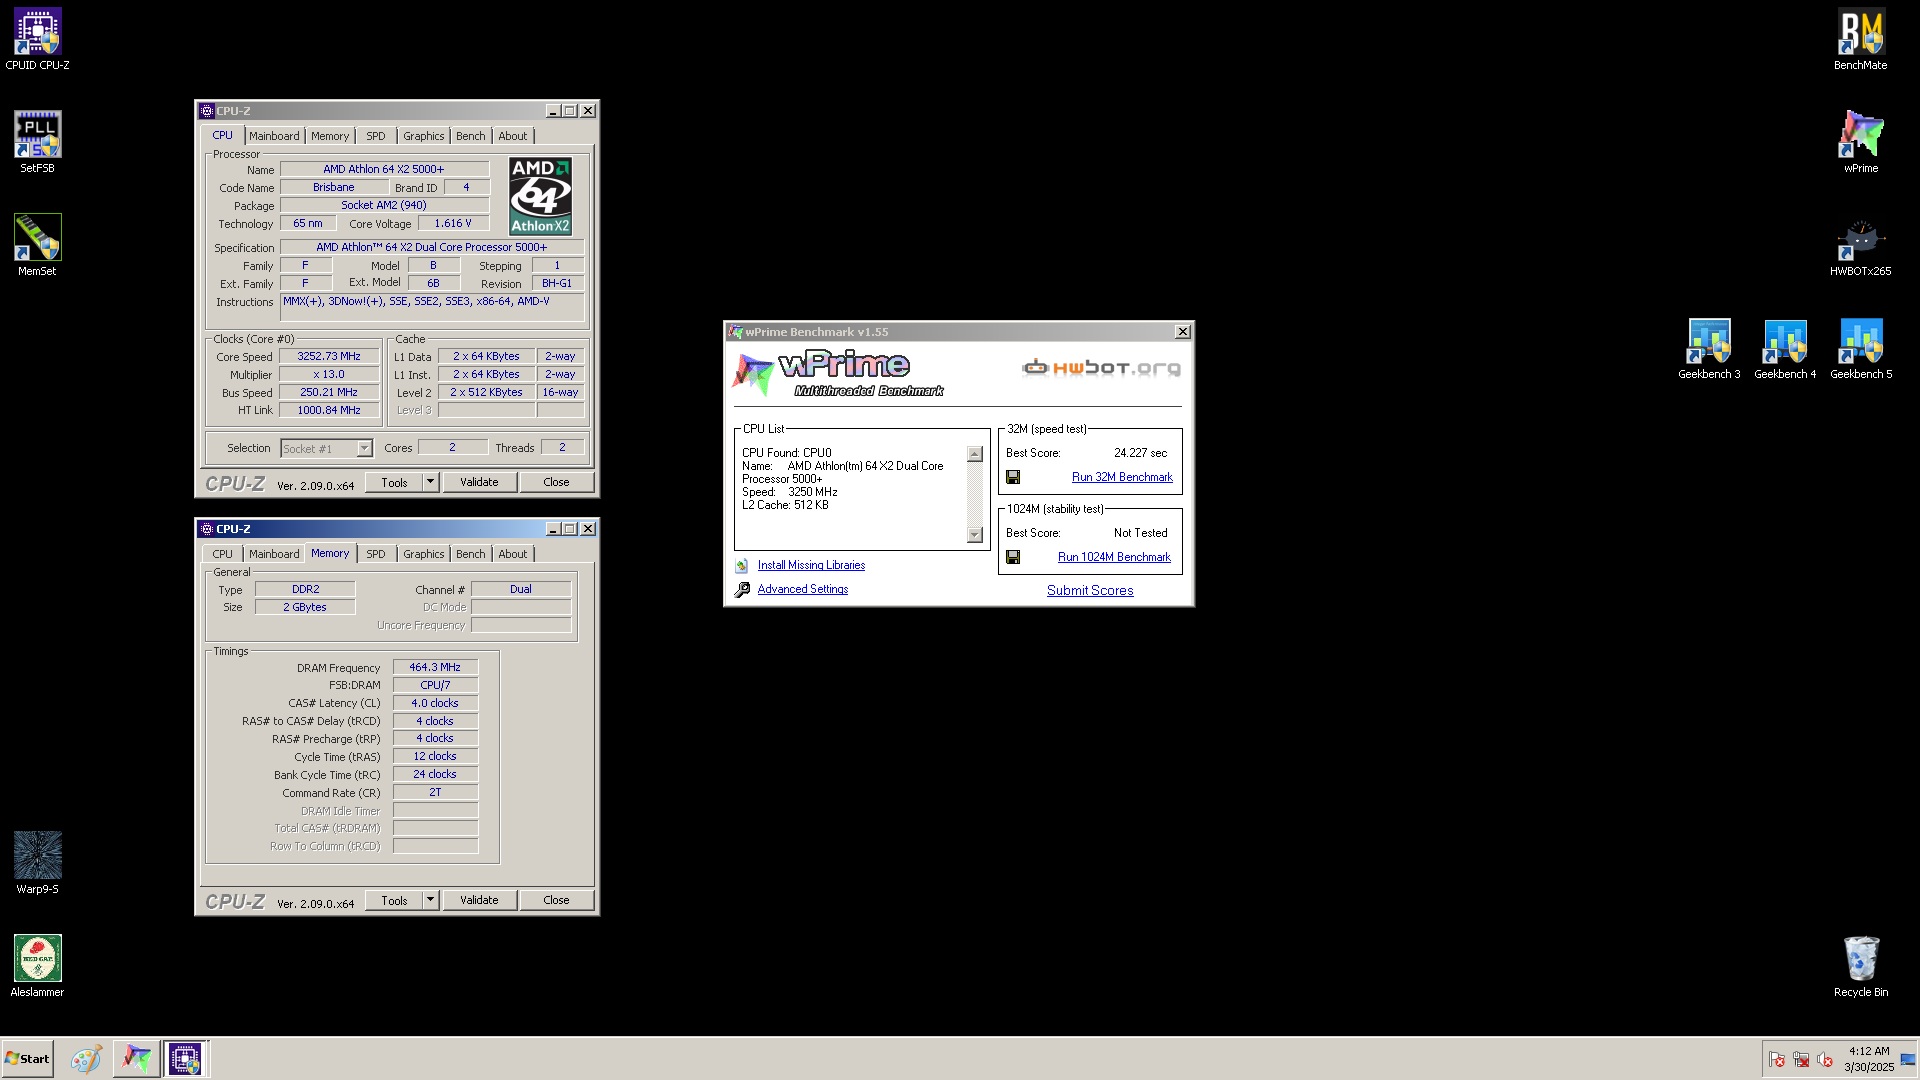This screenshot has height=1080, width=1920.
Task: Click Install Missing Libraries link
Action: (811, 565)
